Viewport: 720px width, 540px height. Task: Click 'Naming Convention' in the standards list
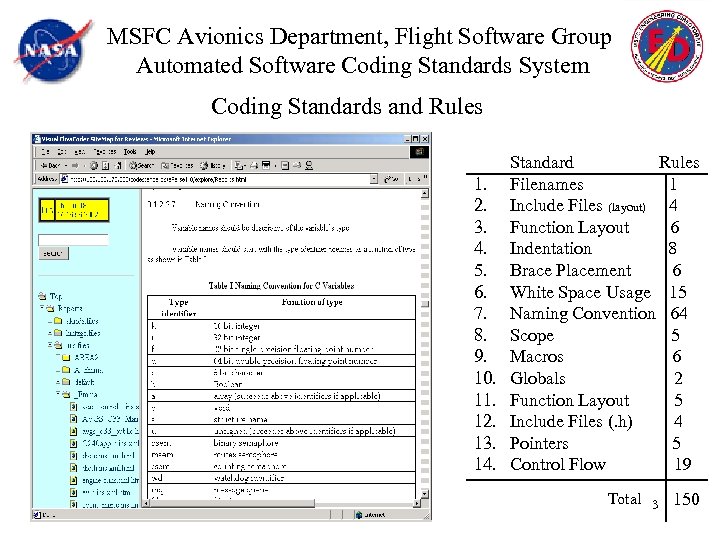coord(582,314)
